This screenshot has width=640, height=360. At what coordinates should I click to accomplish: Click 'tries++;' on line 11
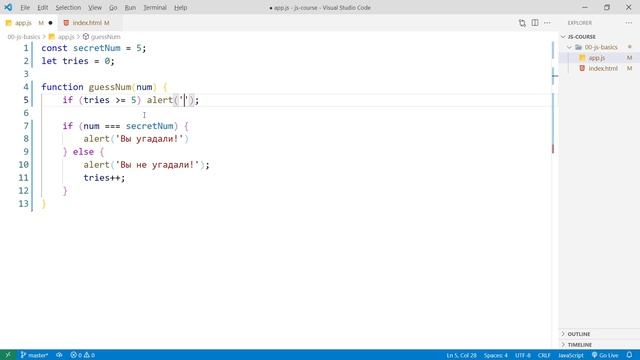click(x=104, y=178)
